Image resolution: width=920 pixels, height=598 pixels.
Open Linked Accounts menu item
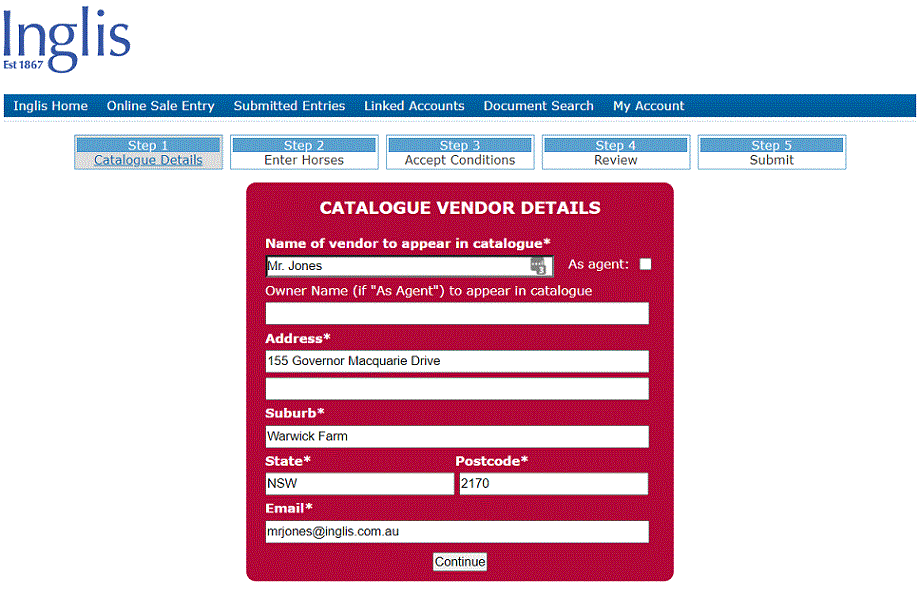(x=414, y=106)
